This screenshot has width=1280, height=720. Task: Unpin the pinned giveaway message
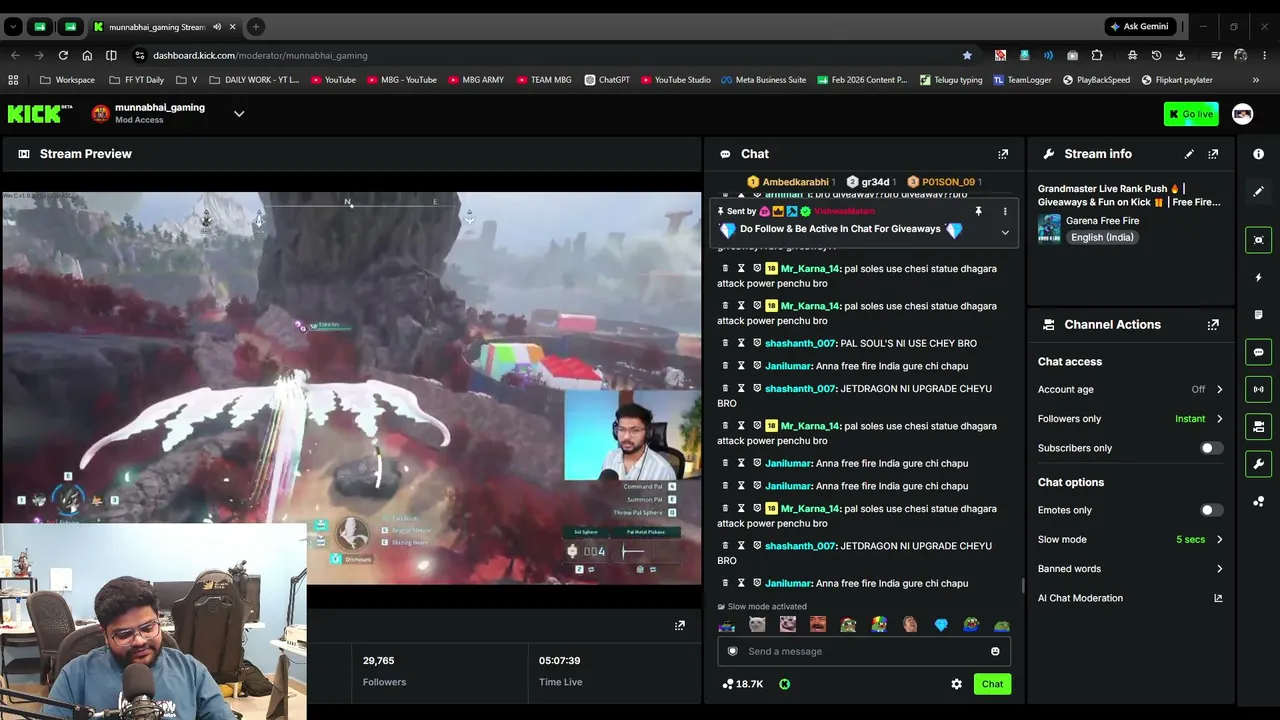pos(979,212)
